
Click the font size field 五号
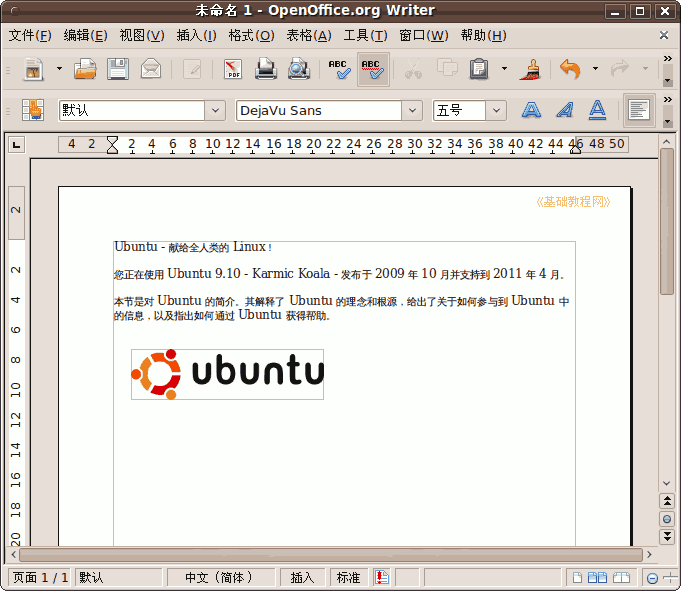(459, 110)
